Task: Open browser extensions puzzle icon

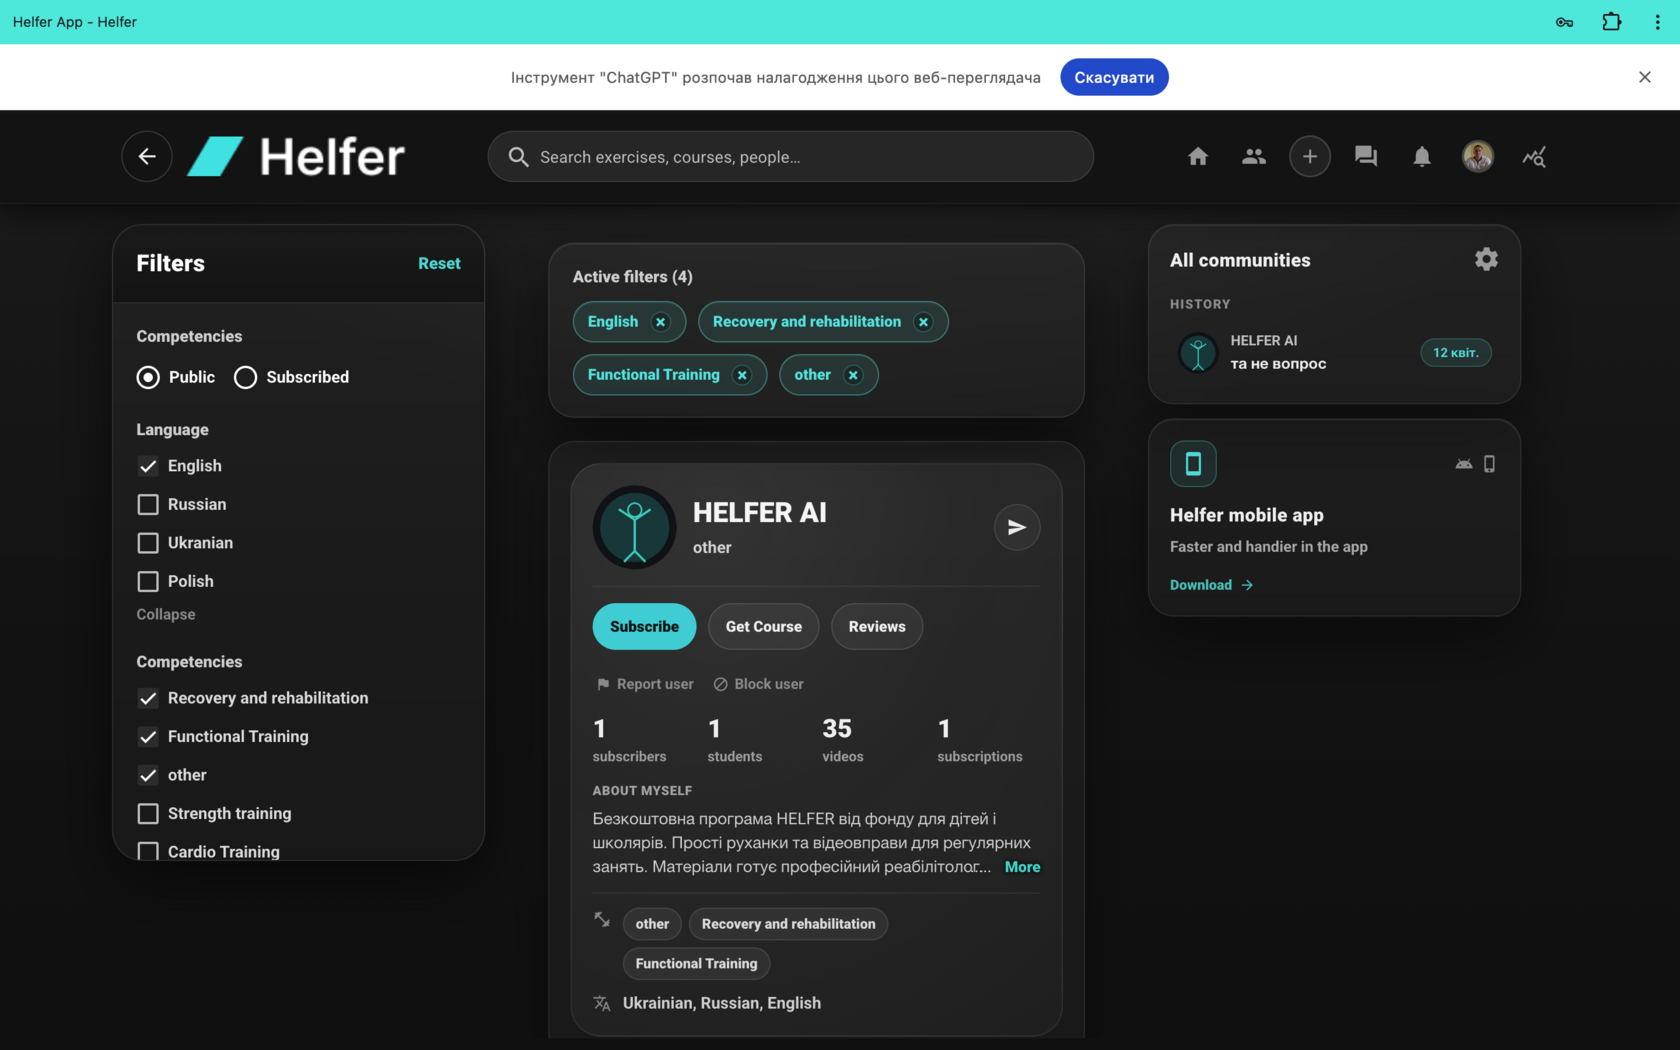Action: click(1612, 21)
